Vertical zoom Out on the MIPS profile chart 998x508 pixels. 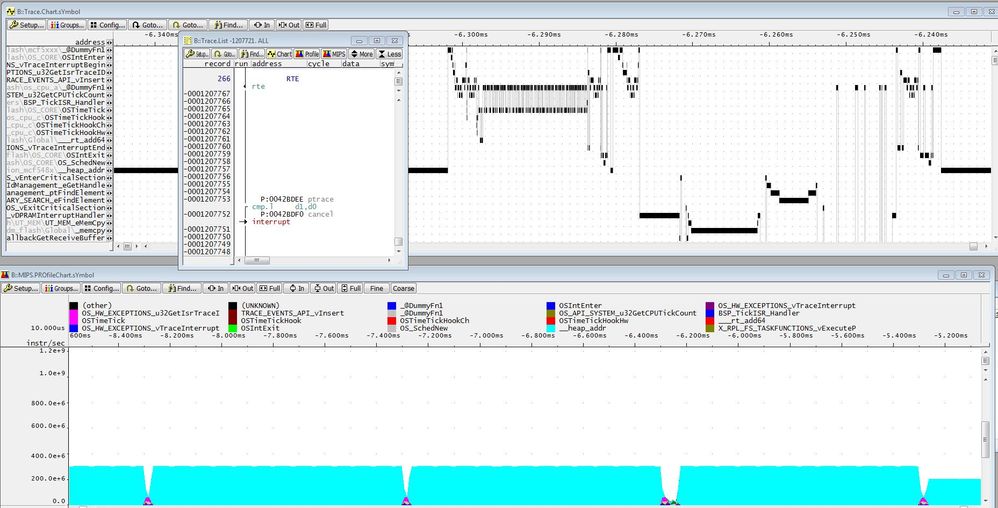323,288
